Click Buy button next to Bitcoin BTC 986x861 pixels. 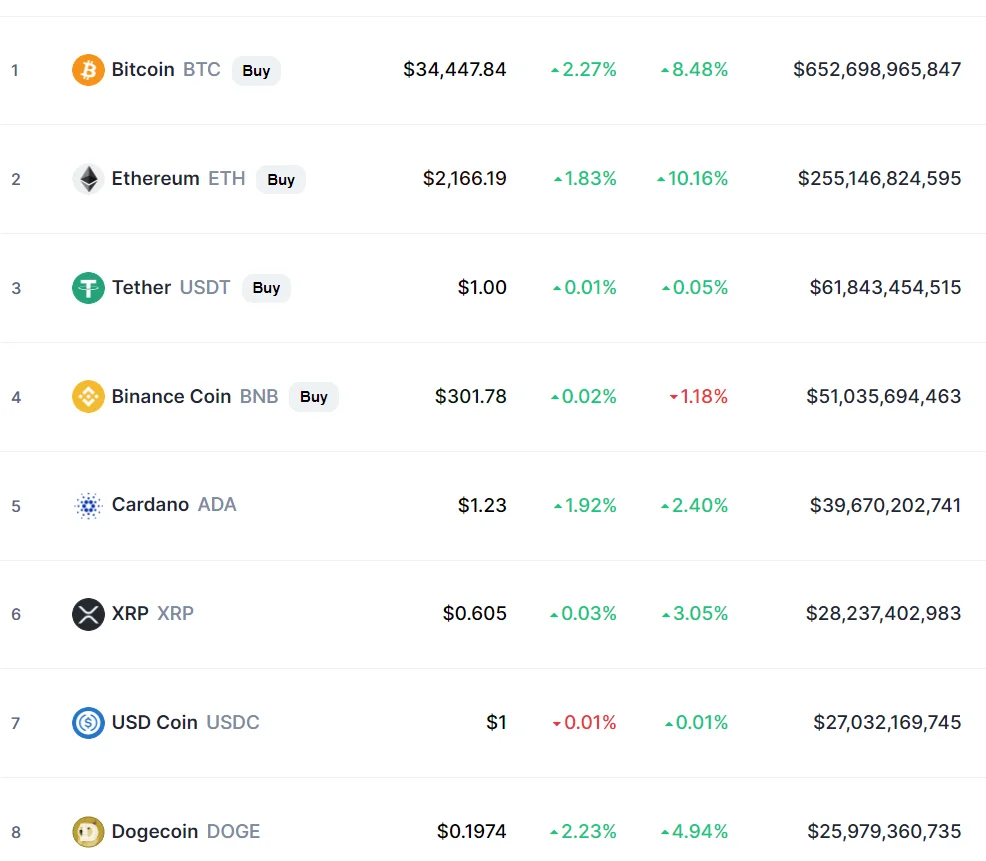(256, 70)
